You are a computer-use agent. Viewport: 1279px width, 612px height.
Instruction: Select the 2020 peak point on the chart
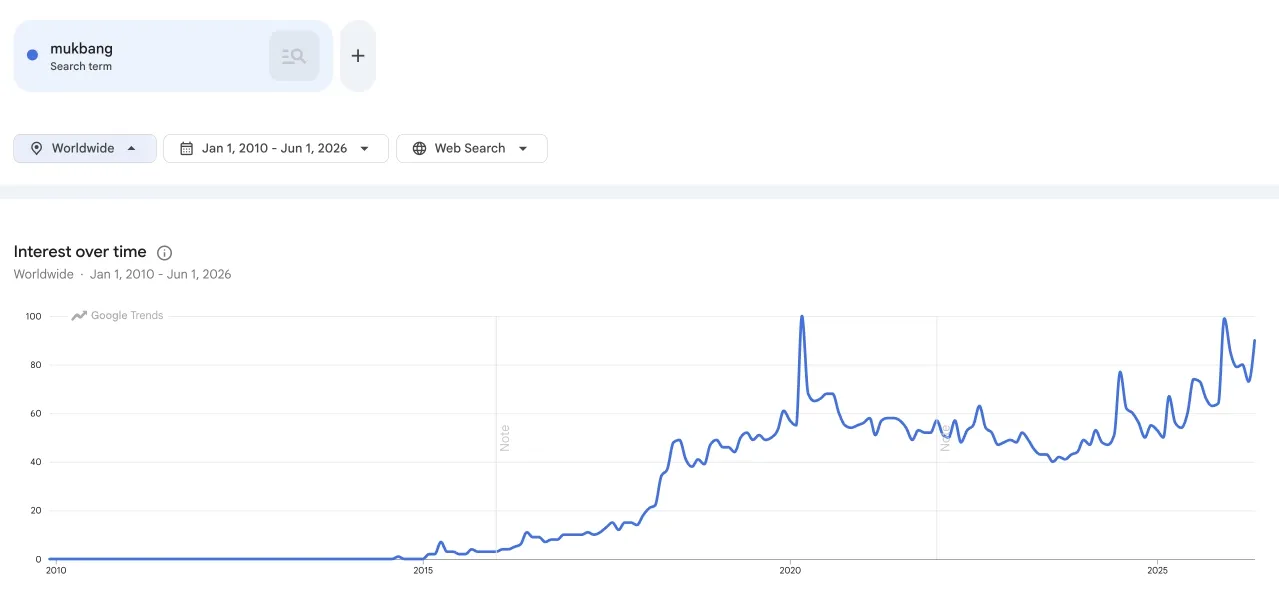[x=802, y=317]
